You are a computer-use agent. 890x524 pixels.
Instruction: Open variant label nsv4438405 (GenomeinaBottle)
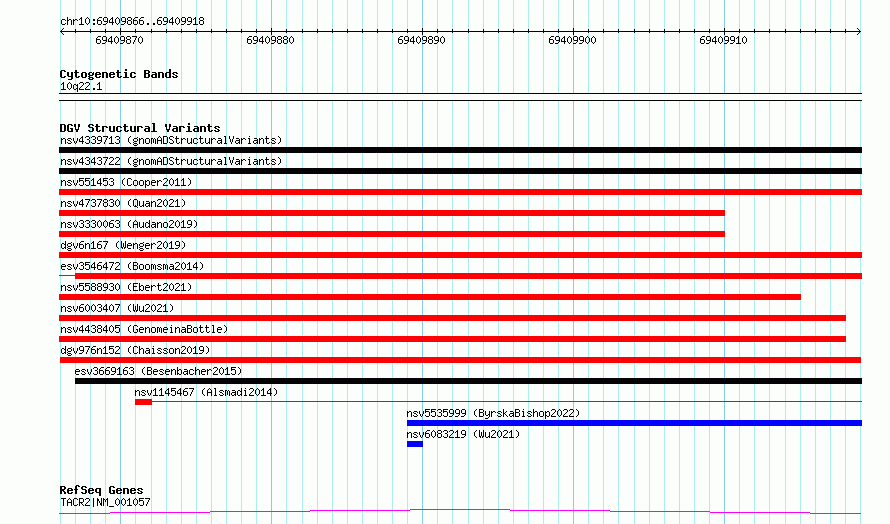144,329
